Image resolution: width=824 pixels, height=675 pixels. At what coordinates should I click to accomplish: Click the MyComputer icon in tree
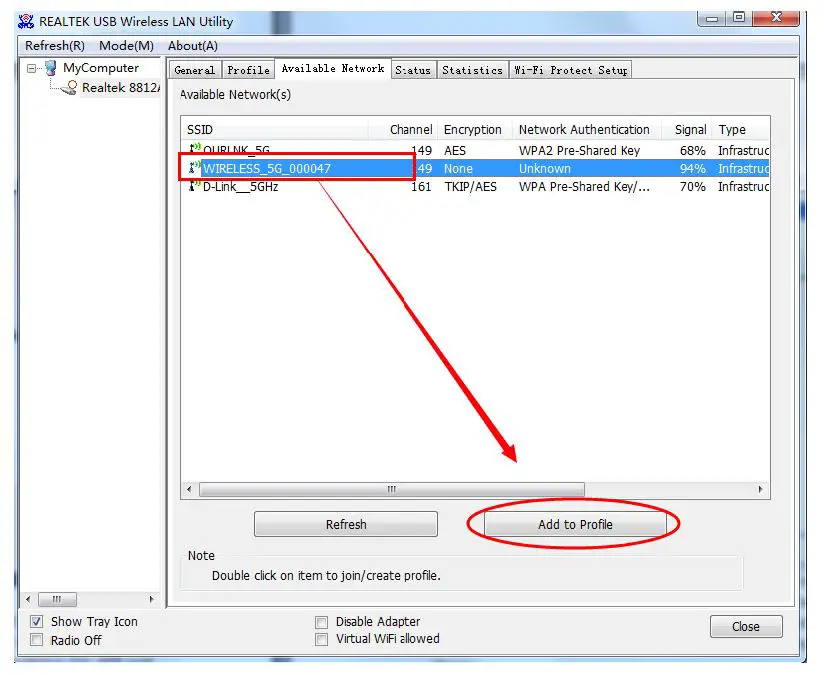pyautogui.click(x=50, y=68)
